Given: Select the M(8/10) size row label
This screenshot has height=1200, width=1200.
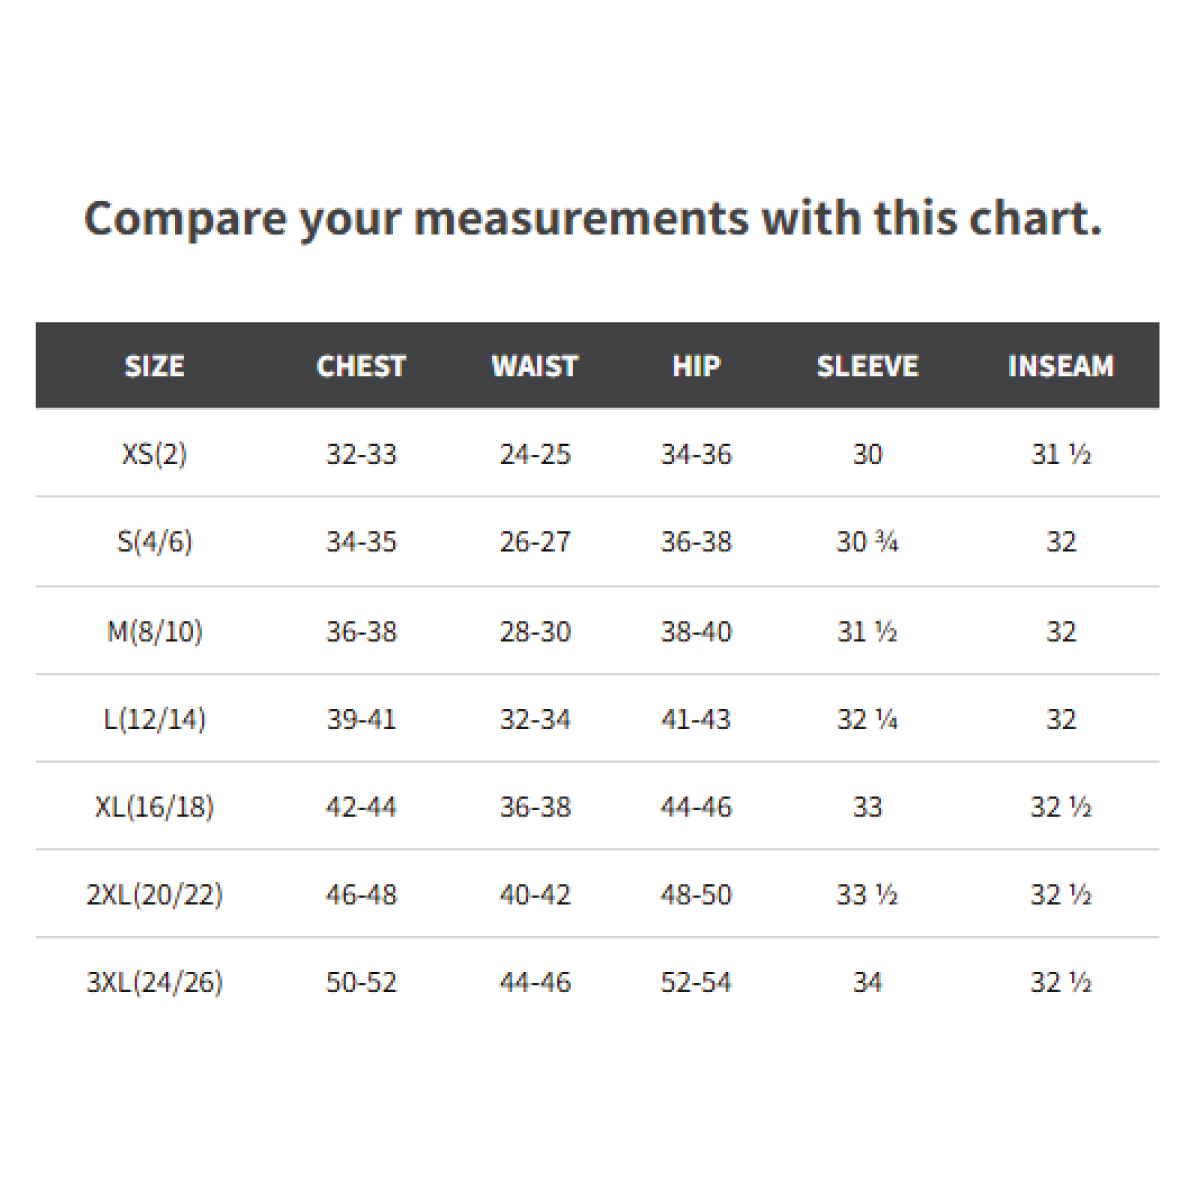Looking at the screenshot, I should (x=154, y=632).
